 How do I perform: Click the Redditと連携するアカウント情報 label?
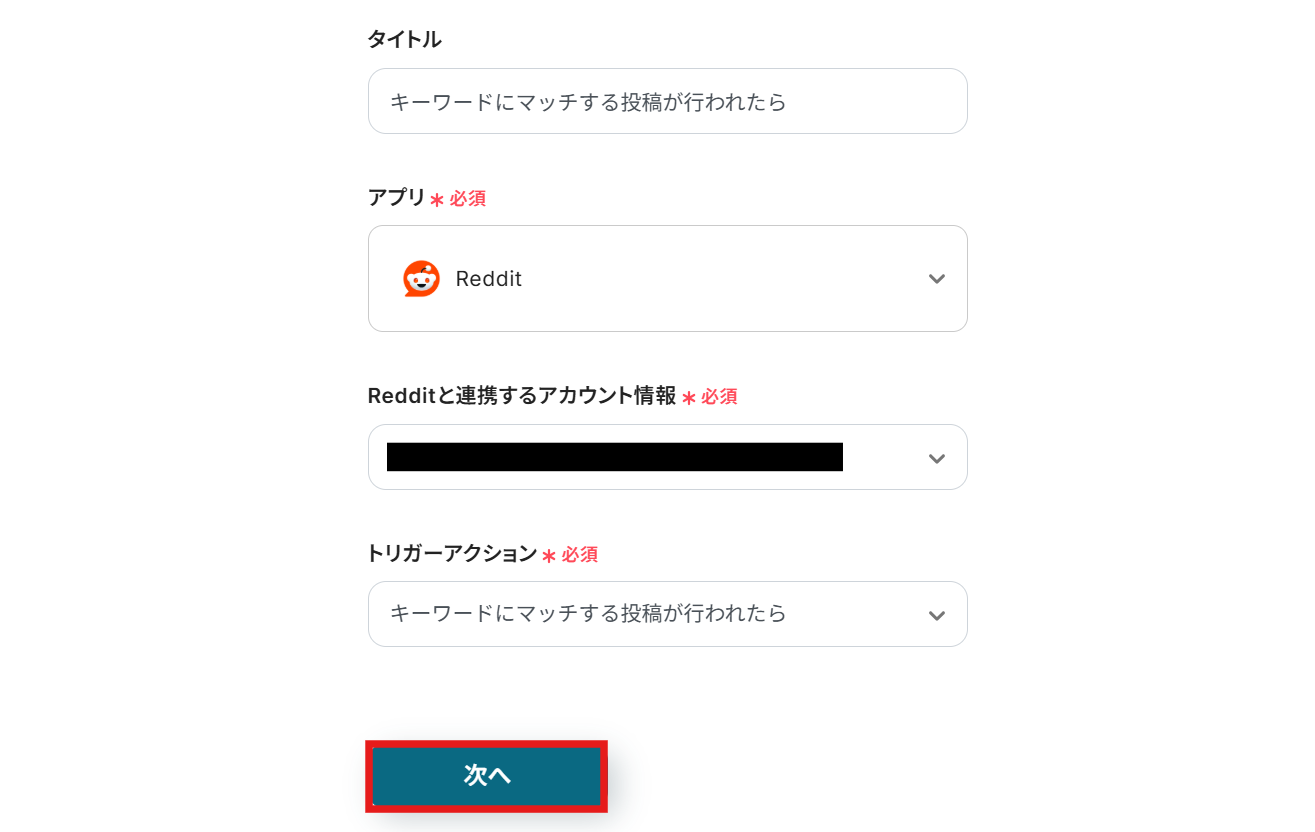pyautogui.click(x=521, y=395)
